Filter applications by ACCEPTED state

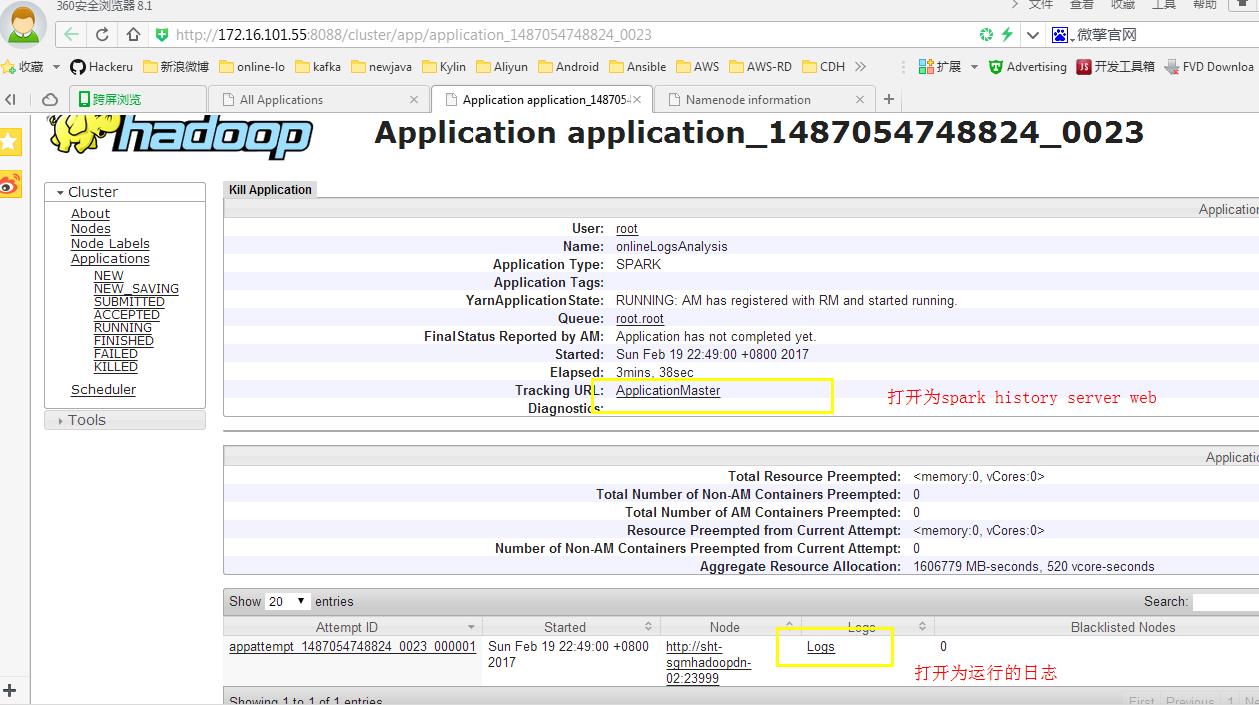127,314
